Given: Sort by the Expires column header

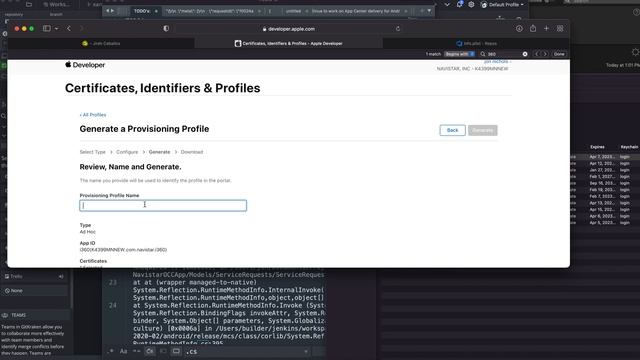Looking at the screenshot, I should pyautogui.click(x=597, y=147).
